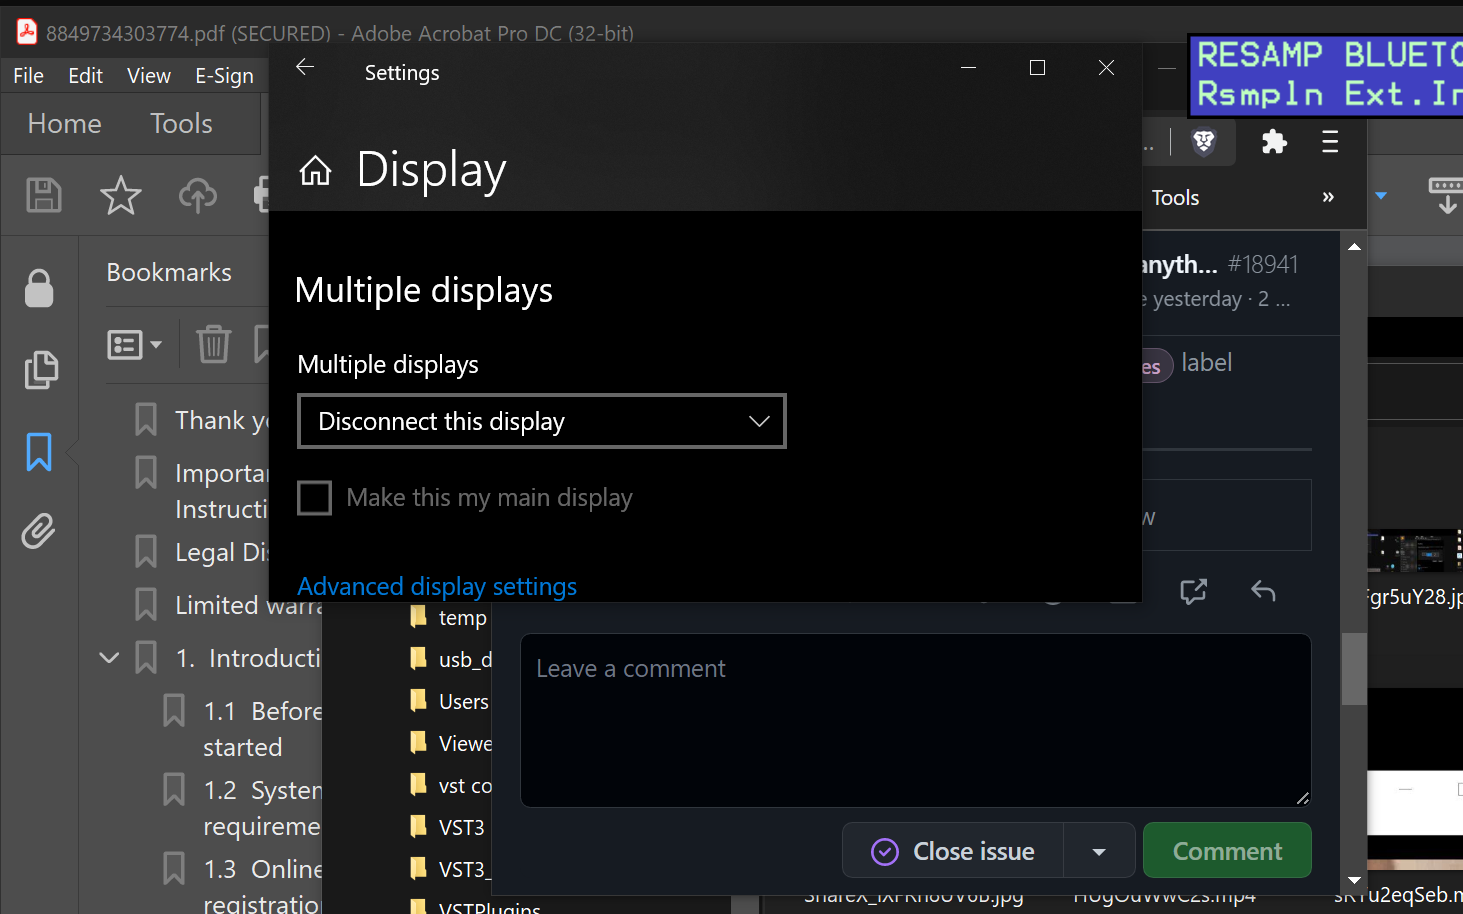Open the browser extensions puzzle icon

(x=1273, y=141)
